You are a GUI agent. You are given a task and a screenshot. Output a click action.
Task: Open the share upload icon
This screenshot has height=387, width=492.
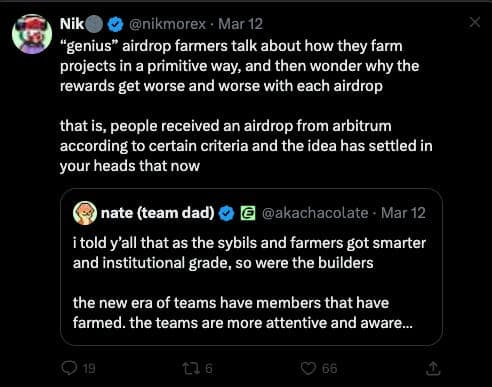(x=433, y=368)
